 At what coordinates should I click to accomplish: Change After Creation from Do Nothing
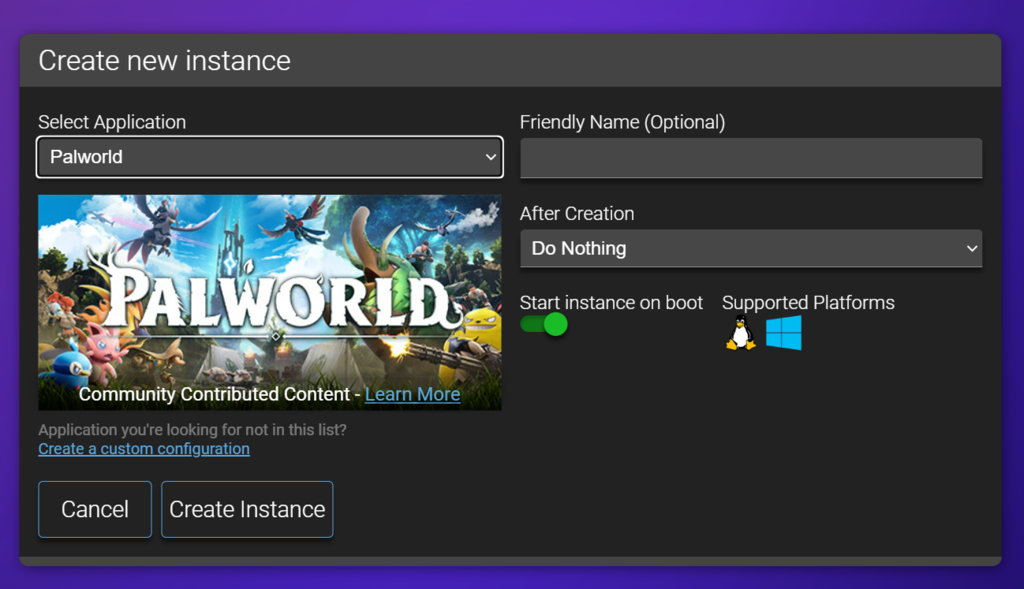tap(750, 248)
